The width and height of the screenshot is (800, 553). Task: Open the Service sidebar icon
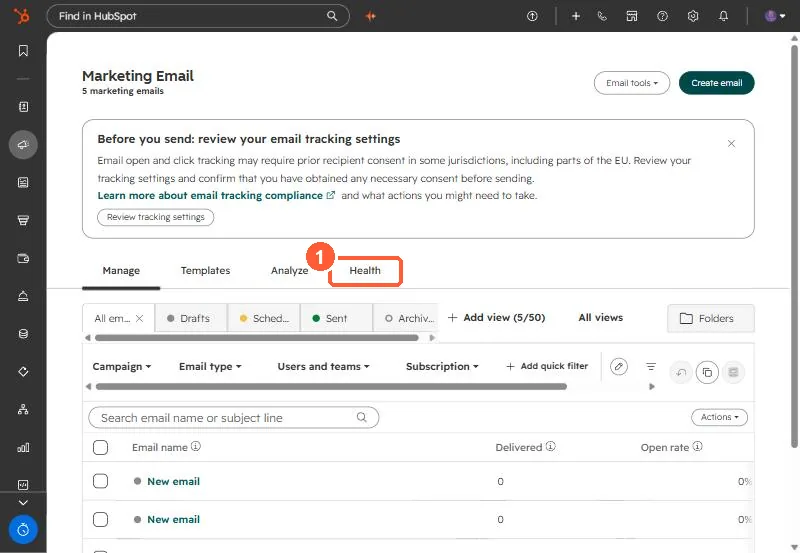point(23,296)
